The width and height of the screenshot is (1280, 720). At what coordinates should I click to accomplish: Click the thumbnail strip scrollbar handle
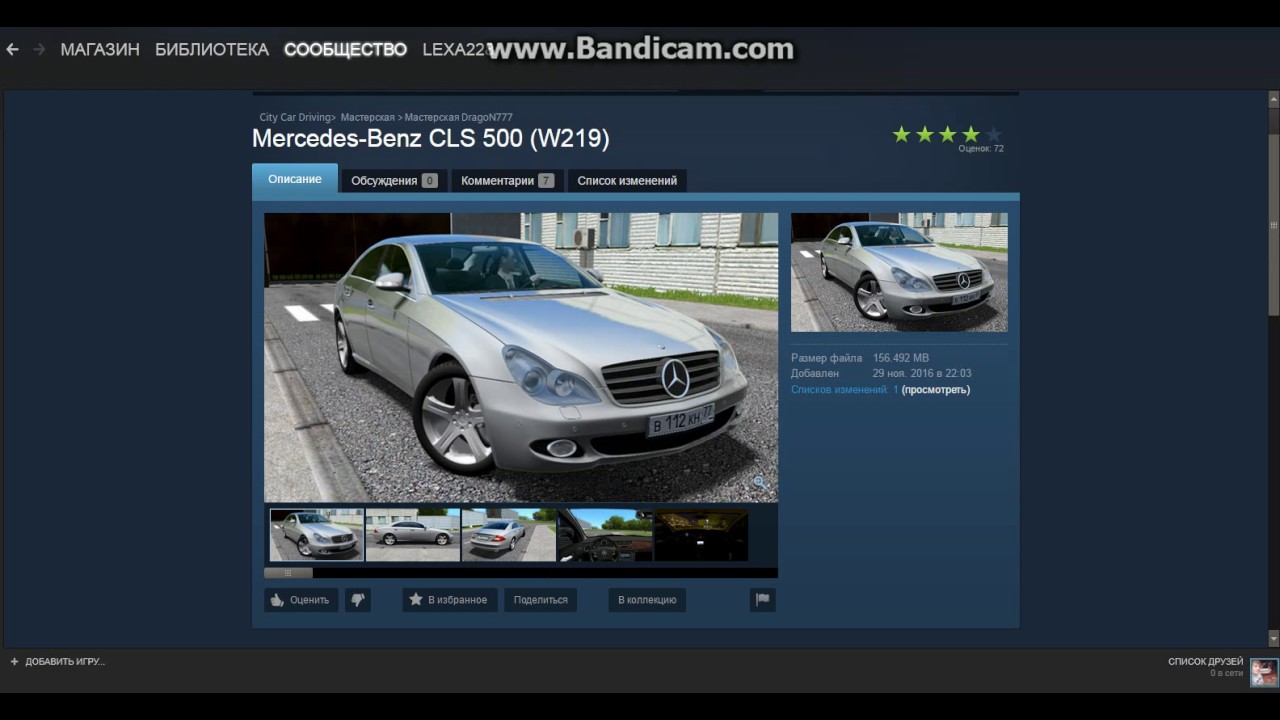(288, 573)
